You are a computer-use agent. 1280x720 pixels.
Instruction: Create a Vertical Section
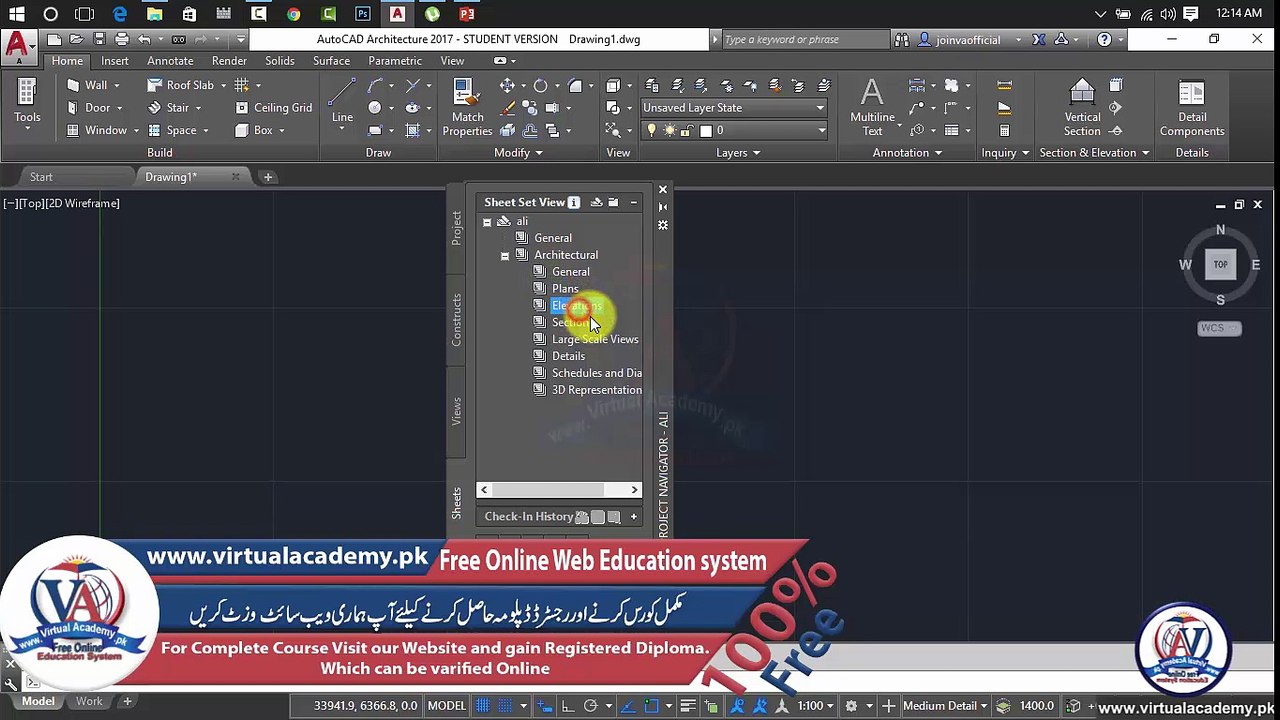1082,108
